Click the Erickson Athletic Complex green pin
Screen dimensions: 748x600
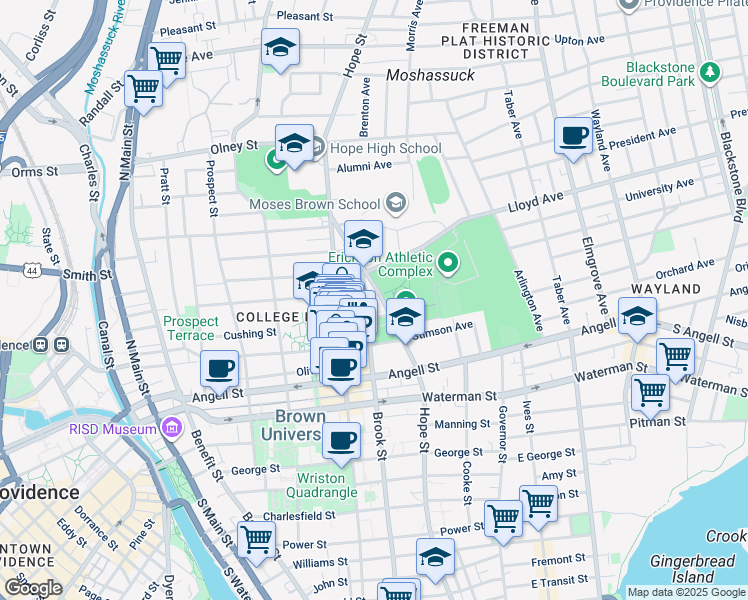click(x=447, y=264)
